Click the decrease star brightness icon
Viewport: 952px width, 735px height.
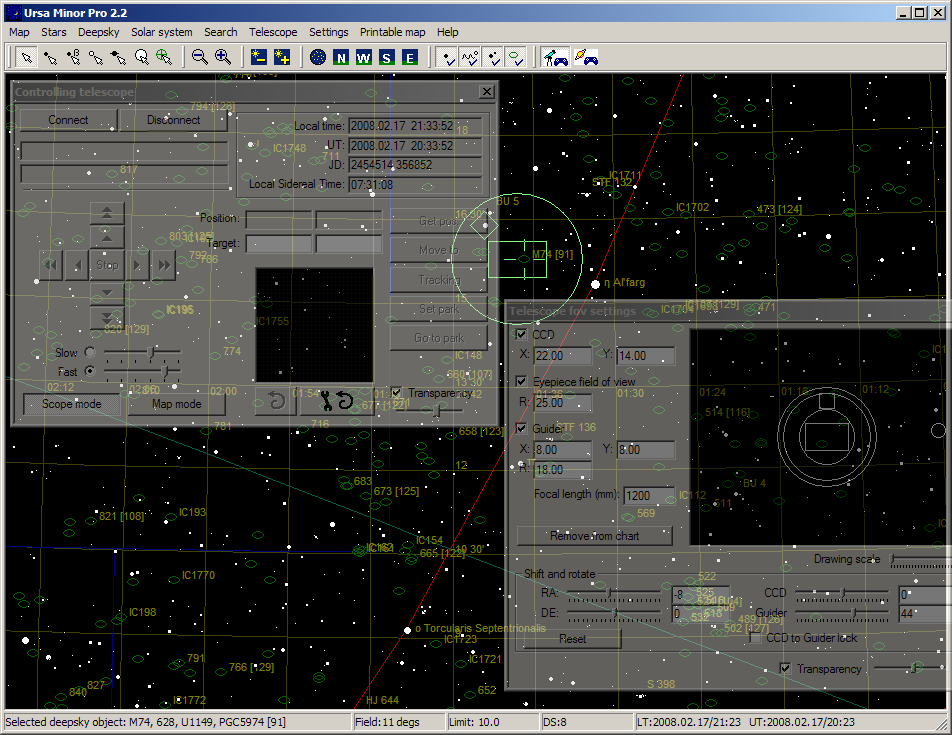tap(259, 57)
